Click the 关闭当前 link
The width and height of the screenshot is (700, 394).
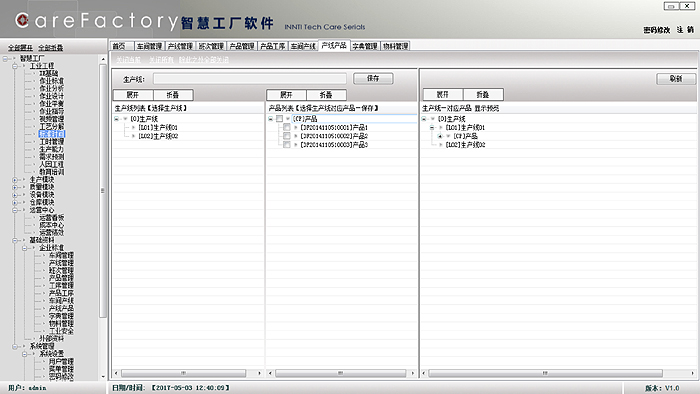129,60
